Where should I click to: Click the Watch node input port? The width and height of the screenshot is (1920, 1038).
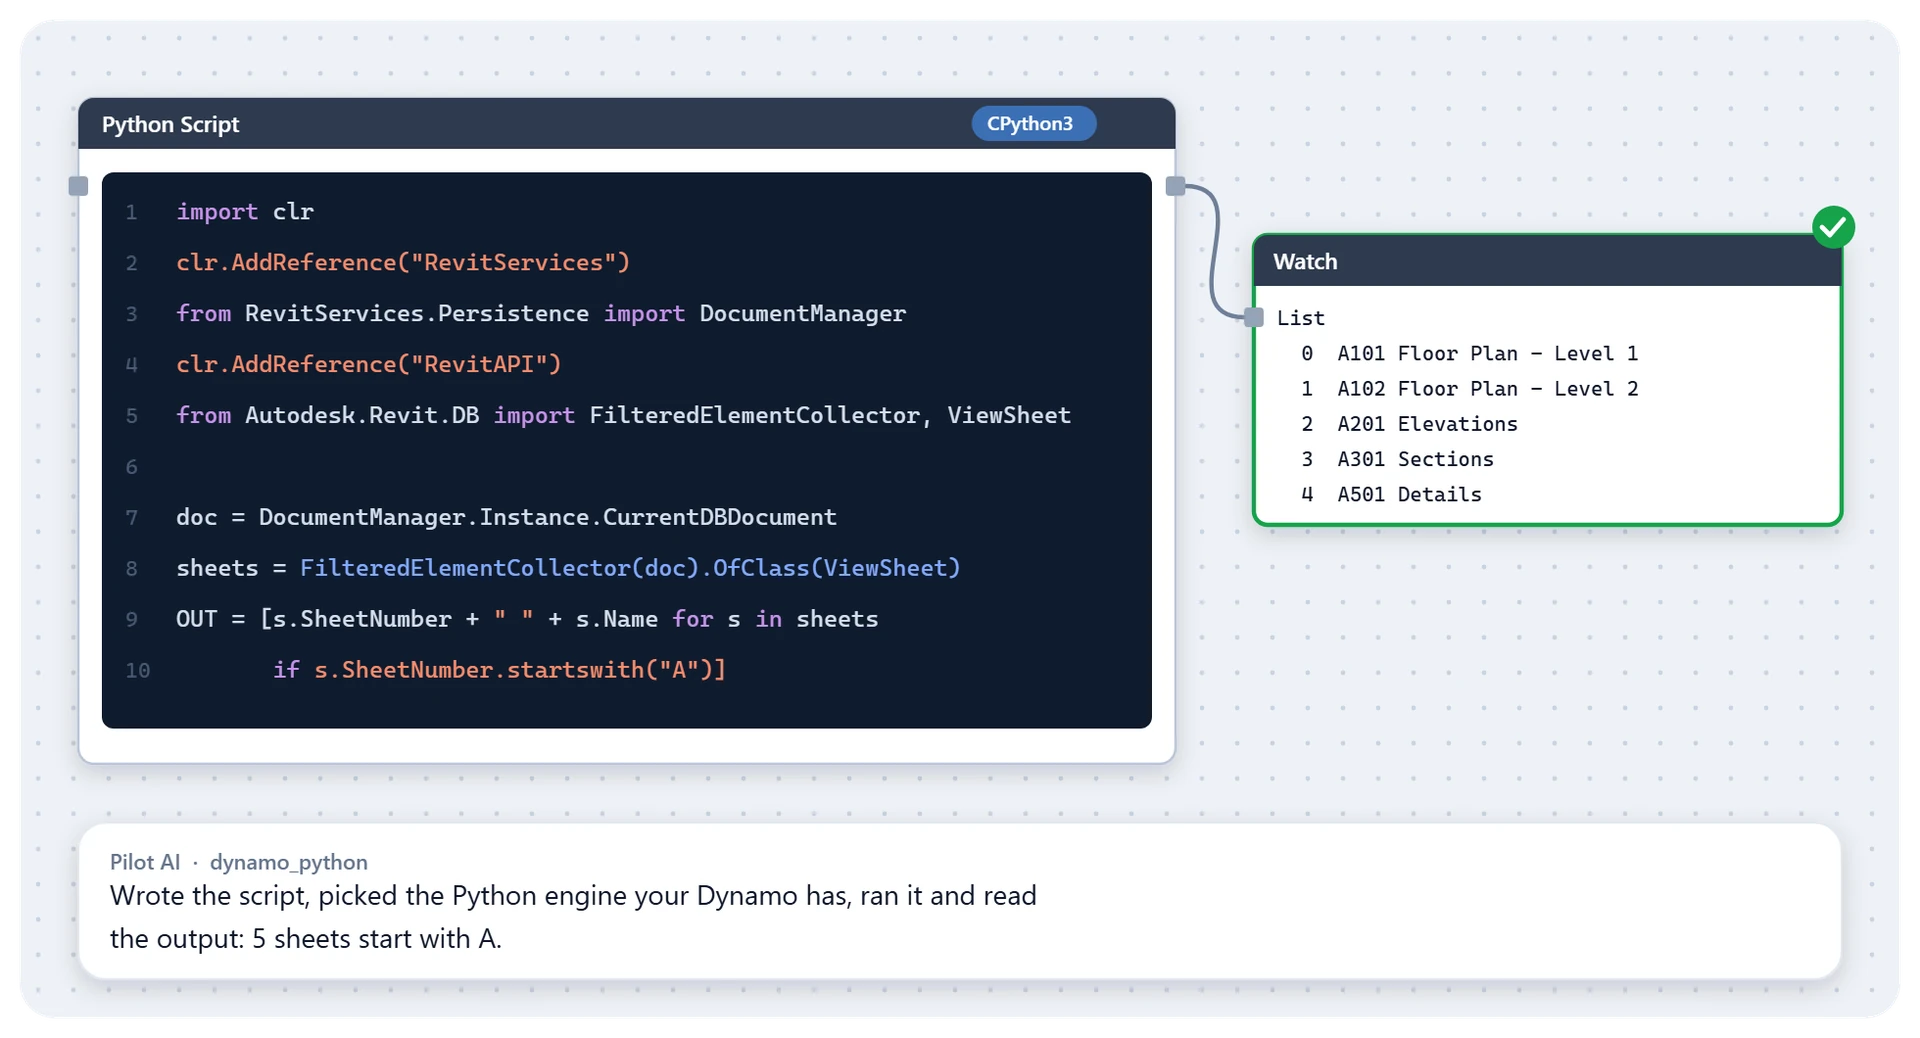click(1254, 318)
